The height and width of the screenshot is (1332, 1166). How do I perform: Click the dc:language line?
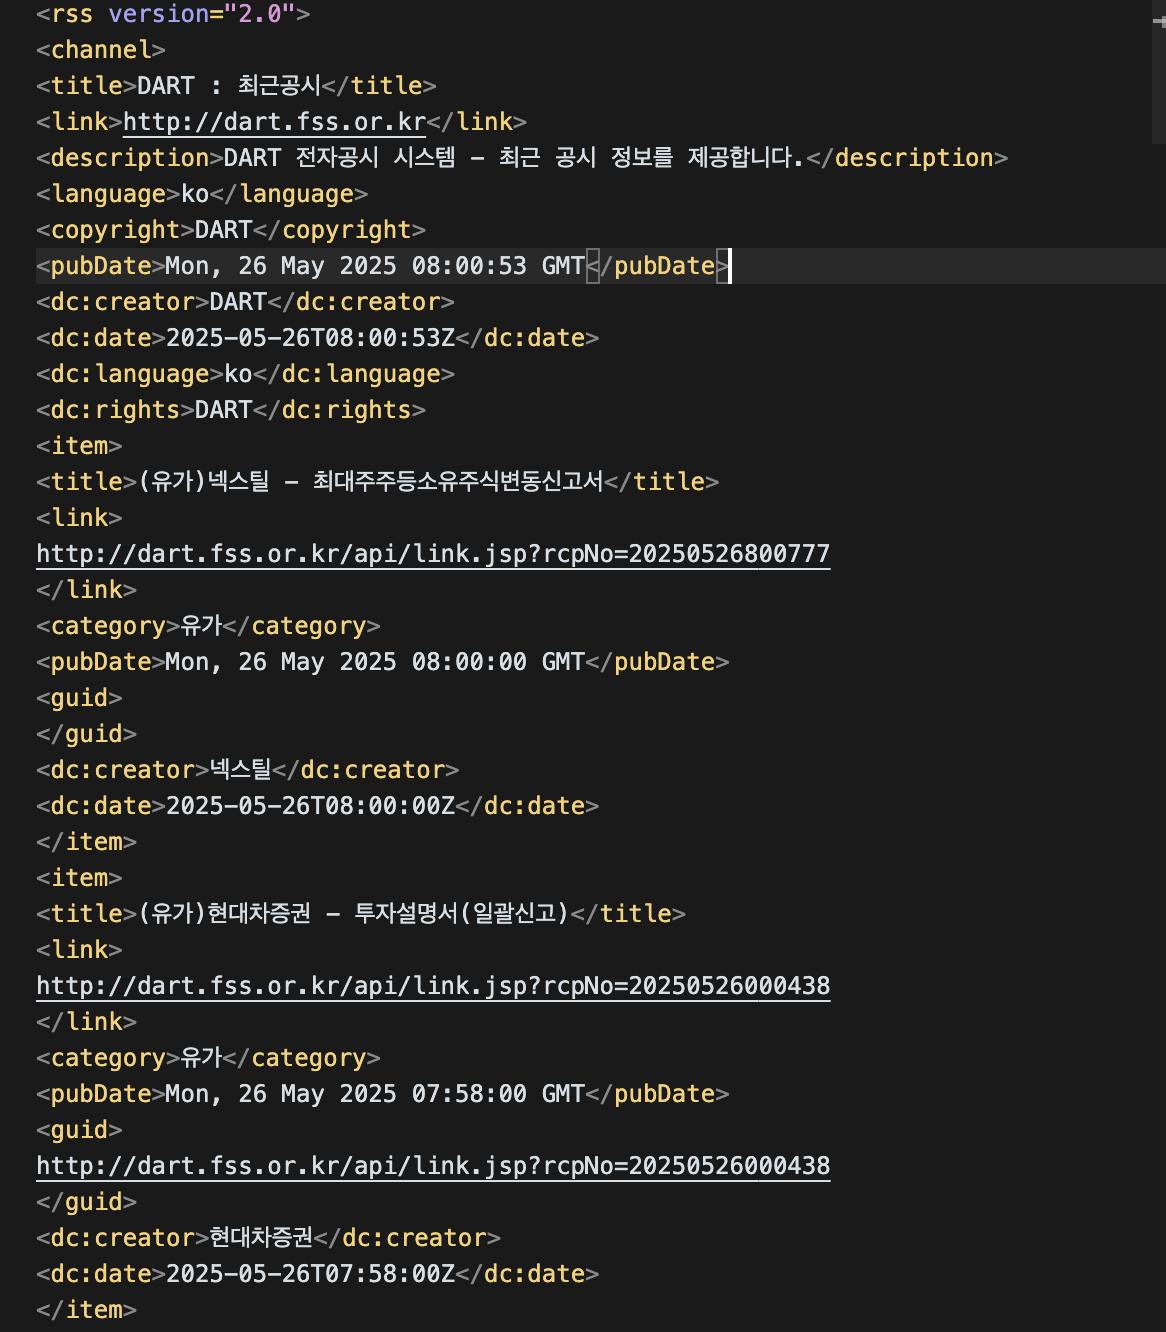[x=245, y=374]
